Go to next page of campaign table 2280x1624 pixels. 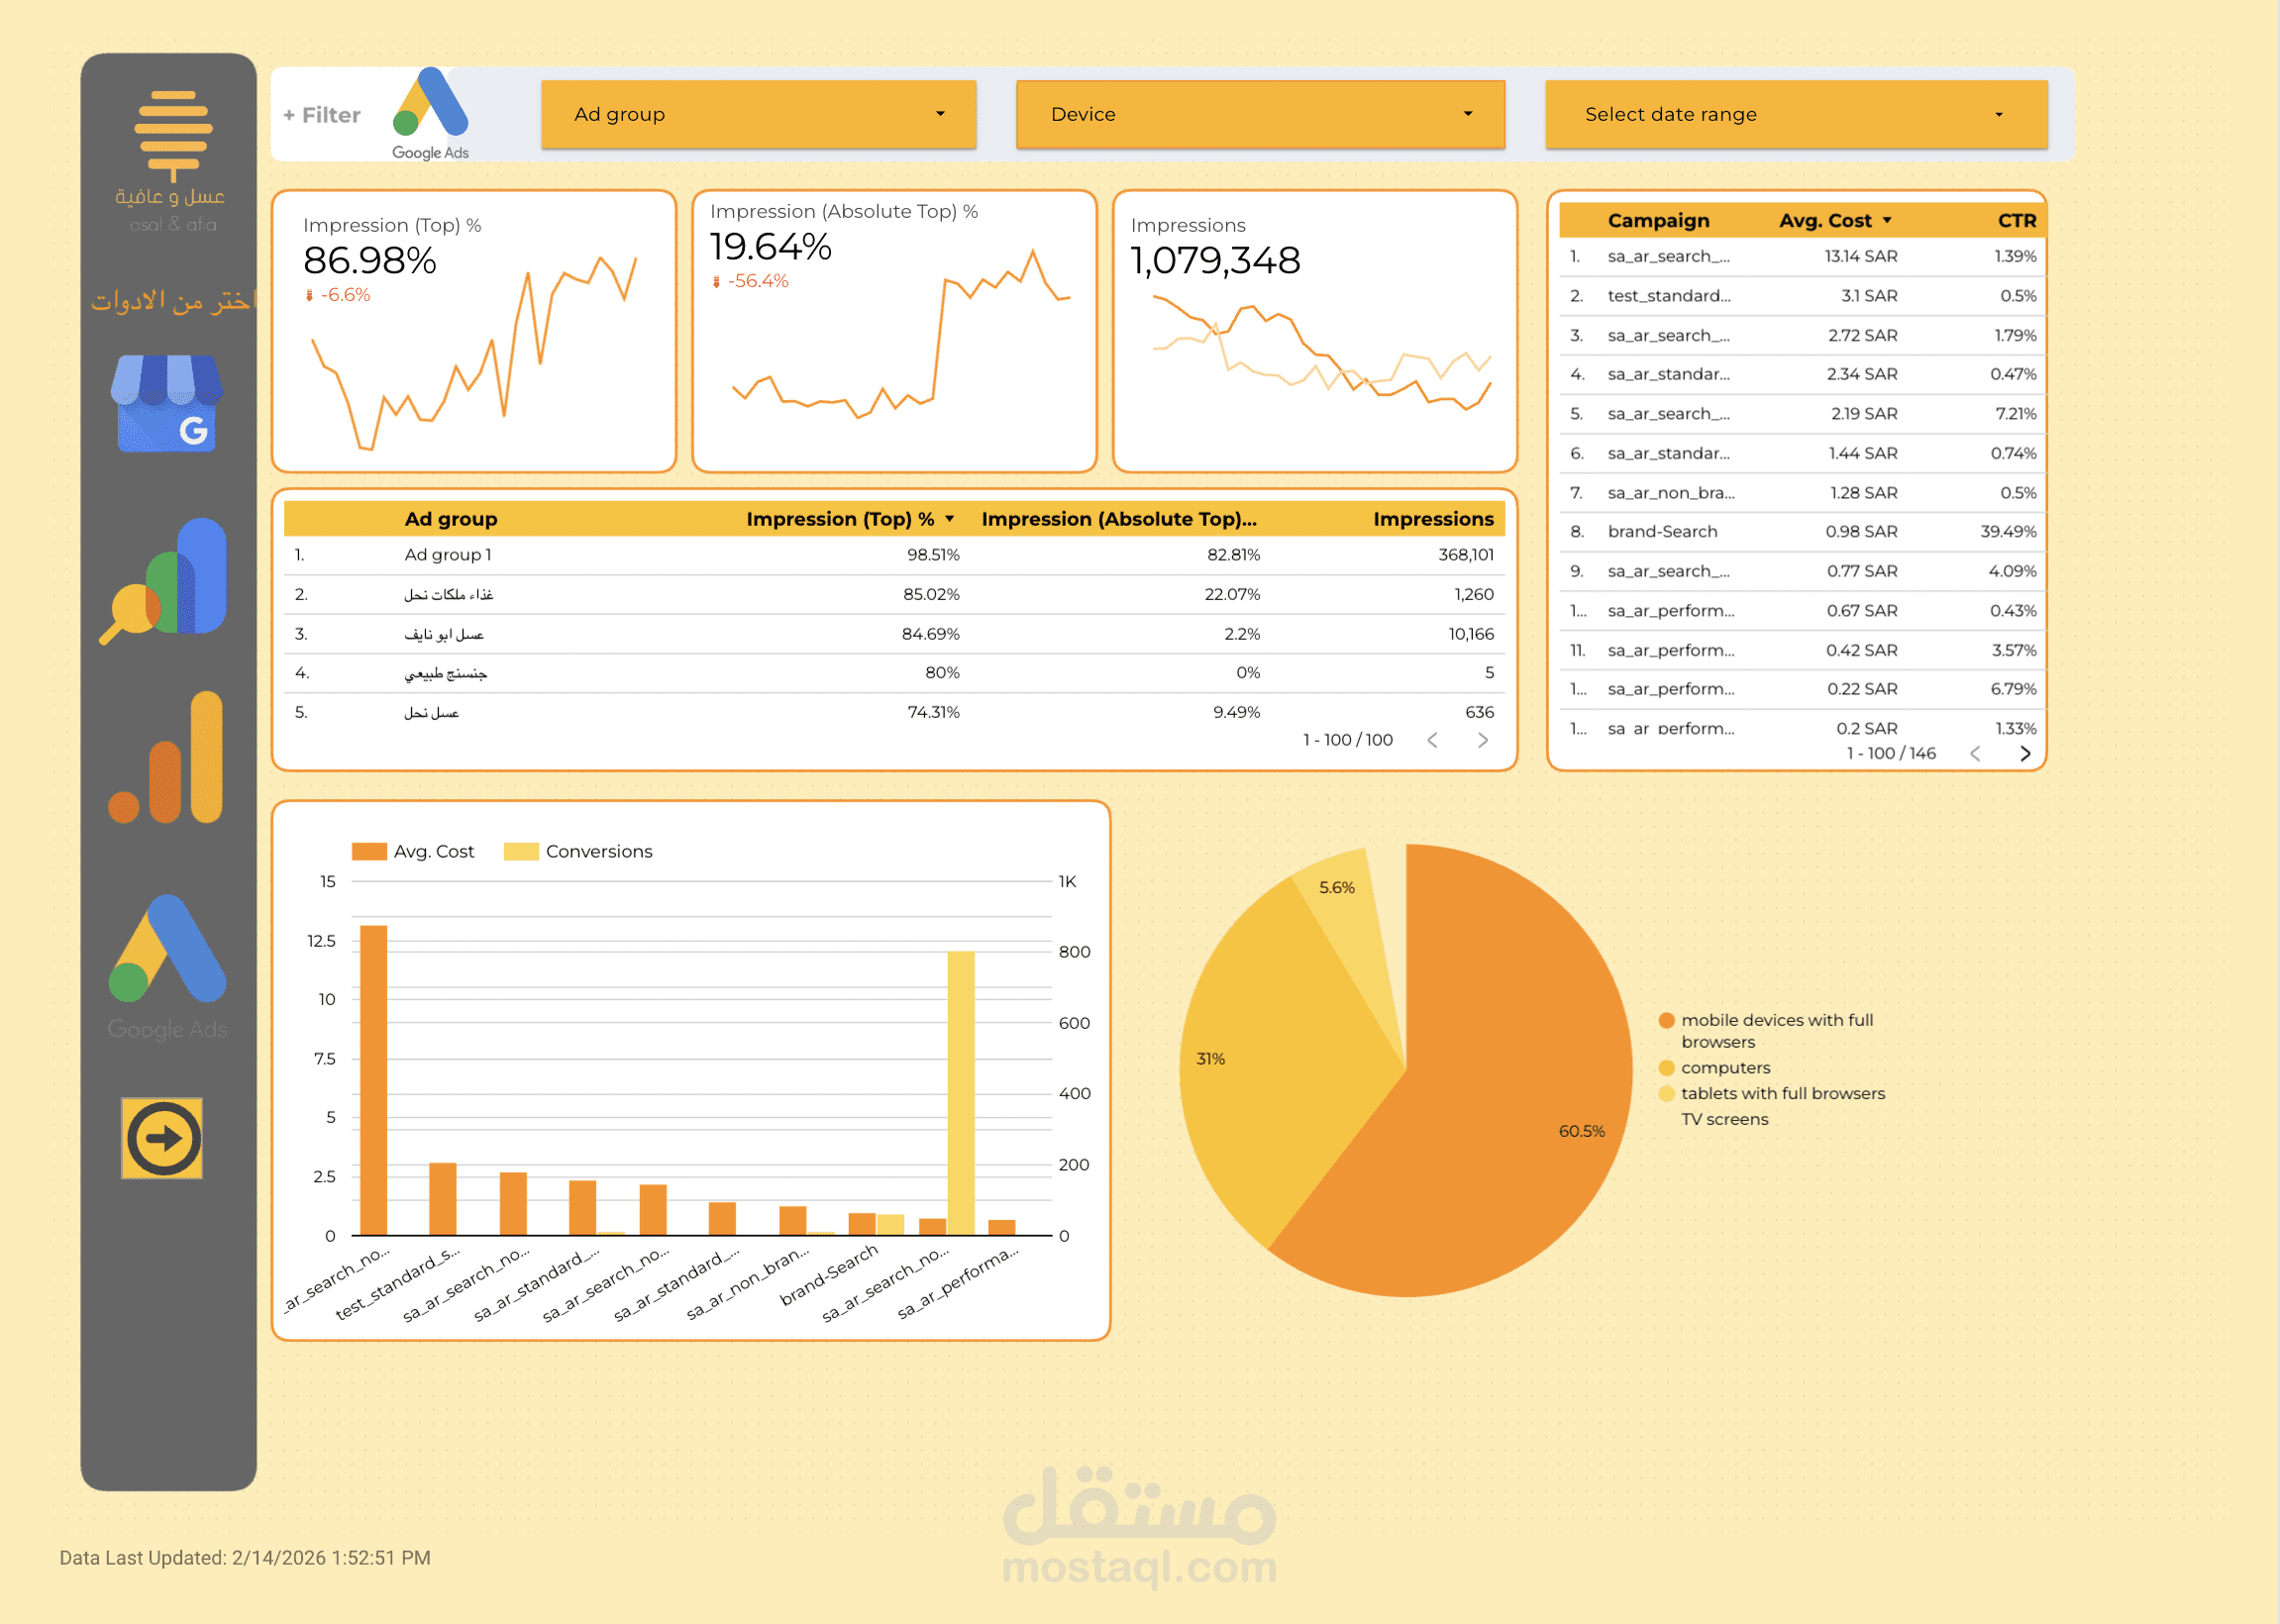2025,754
